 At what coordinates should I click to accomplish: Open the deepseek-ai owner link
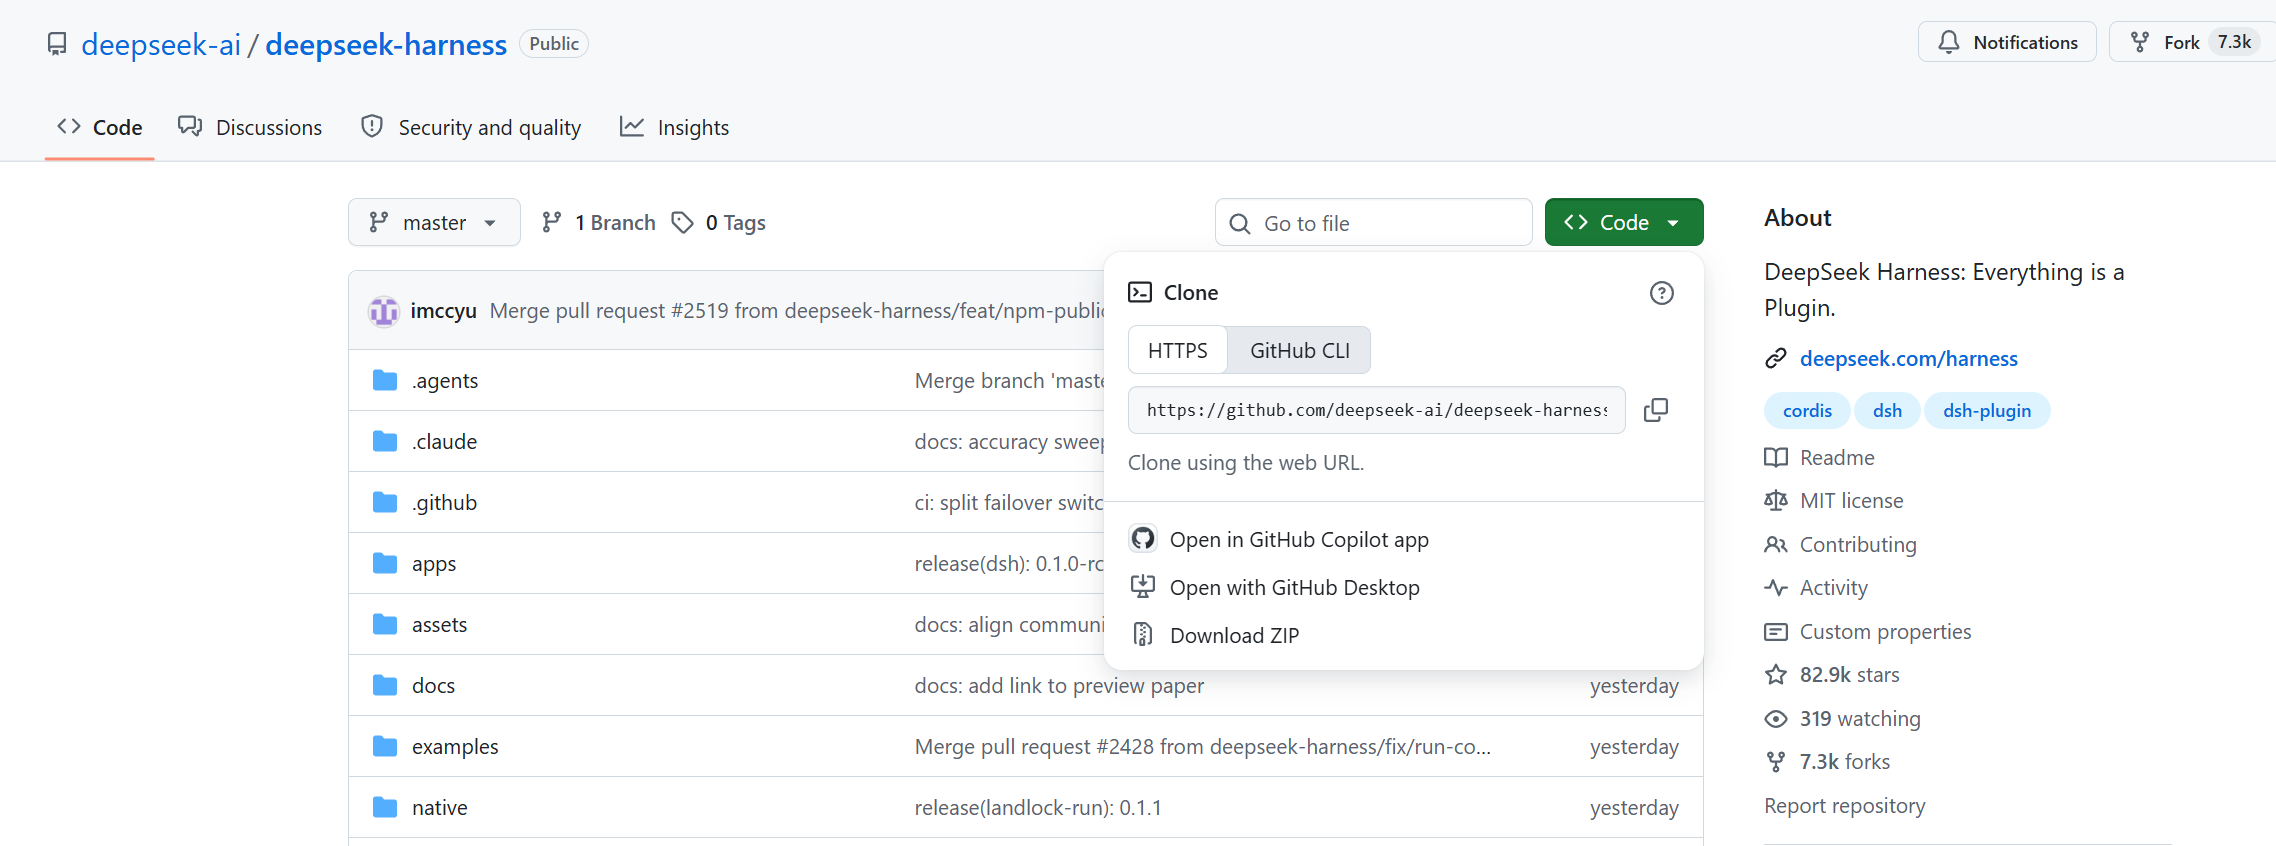click(x=161, y=44)
